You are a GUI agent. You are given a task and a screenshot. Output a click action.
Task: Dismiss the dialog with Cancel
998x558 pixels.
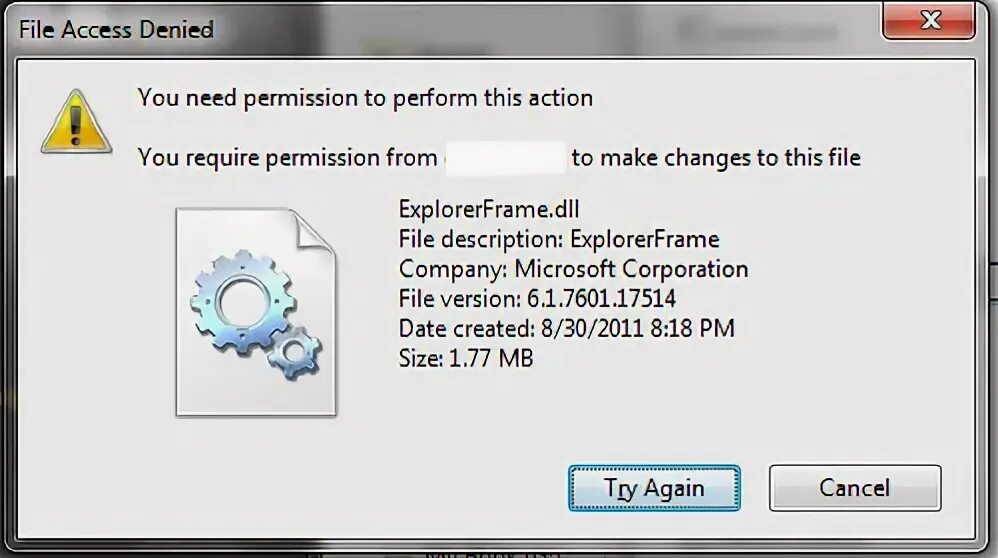click(x=855, y=488)
